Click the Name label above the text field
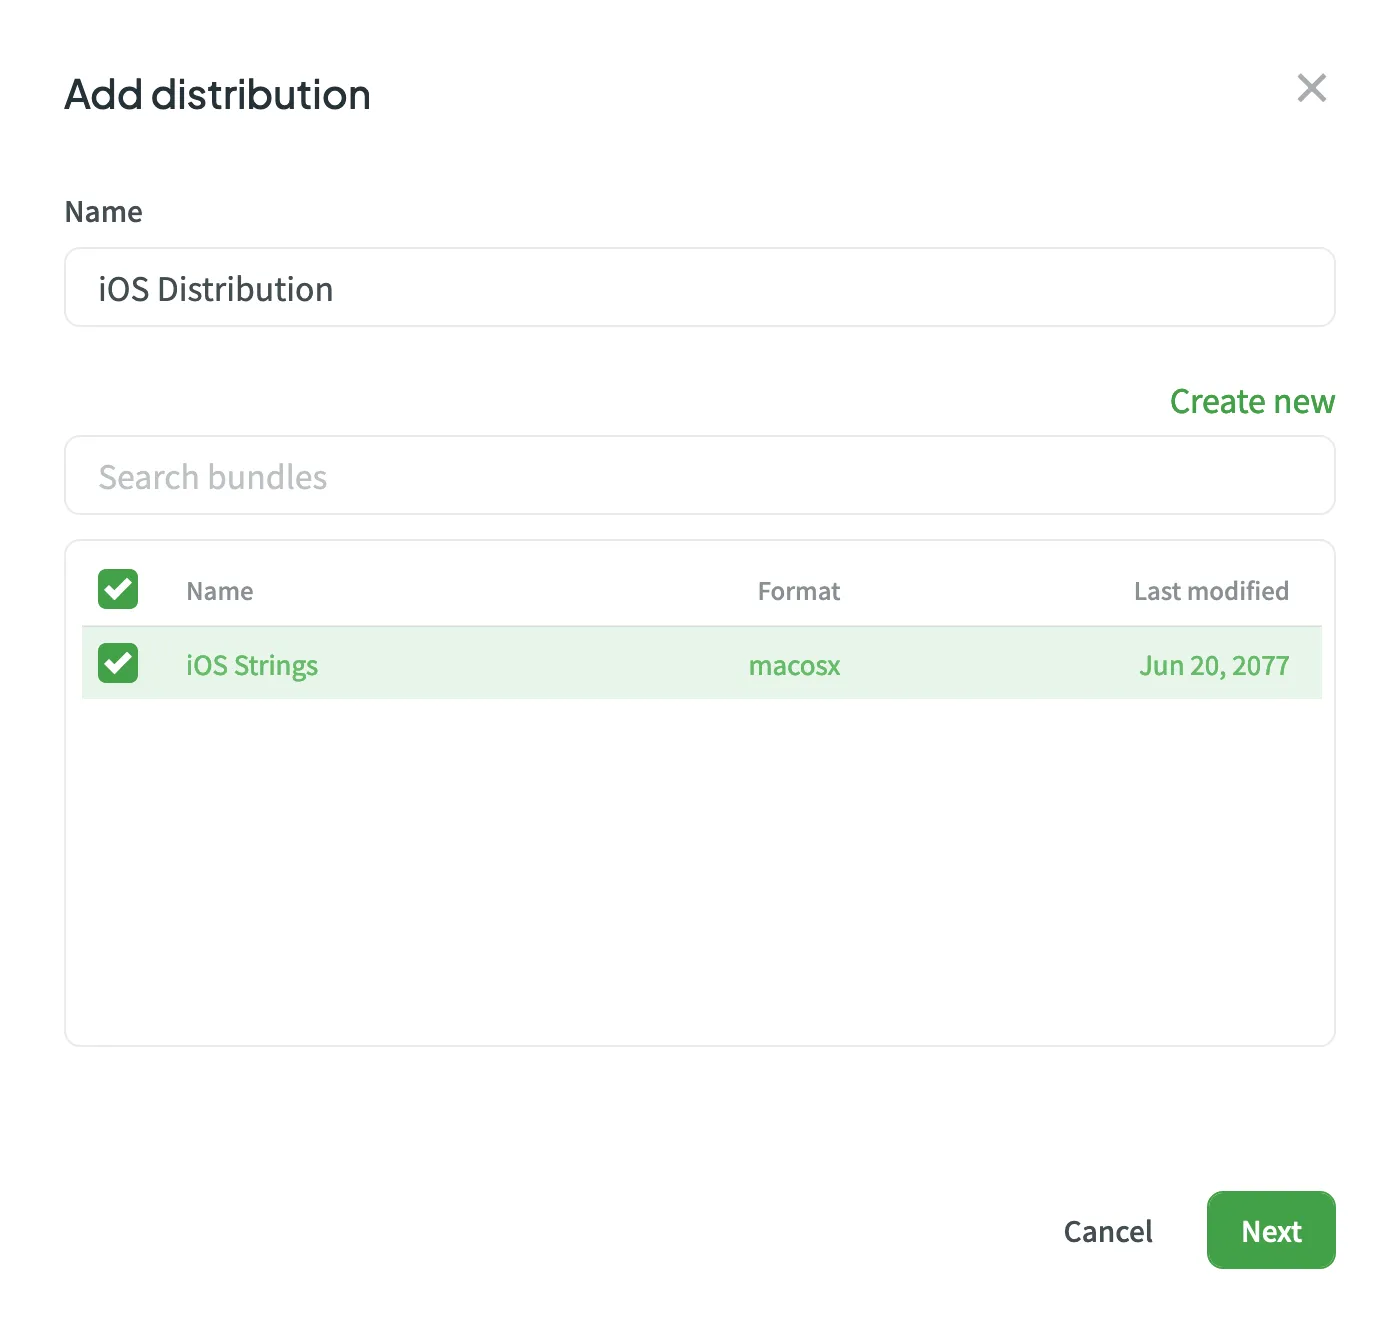Screen dimensions: 1400x1333 coord(103,211)
